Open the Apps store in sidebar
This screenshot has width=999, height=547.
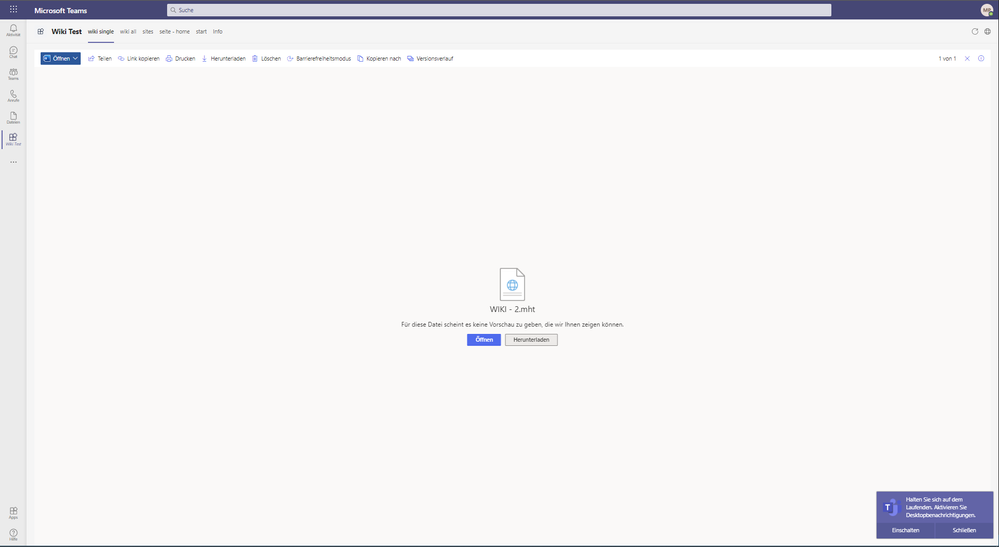pos(13,513)
